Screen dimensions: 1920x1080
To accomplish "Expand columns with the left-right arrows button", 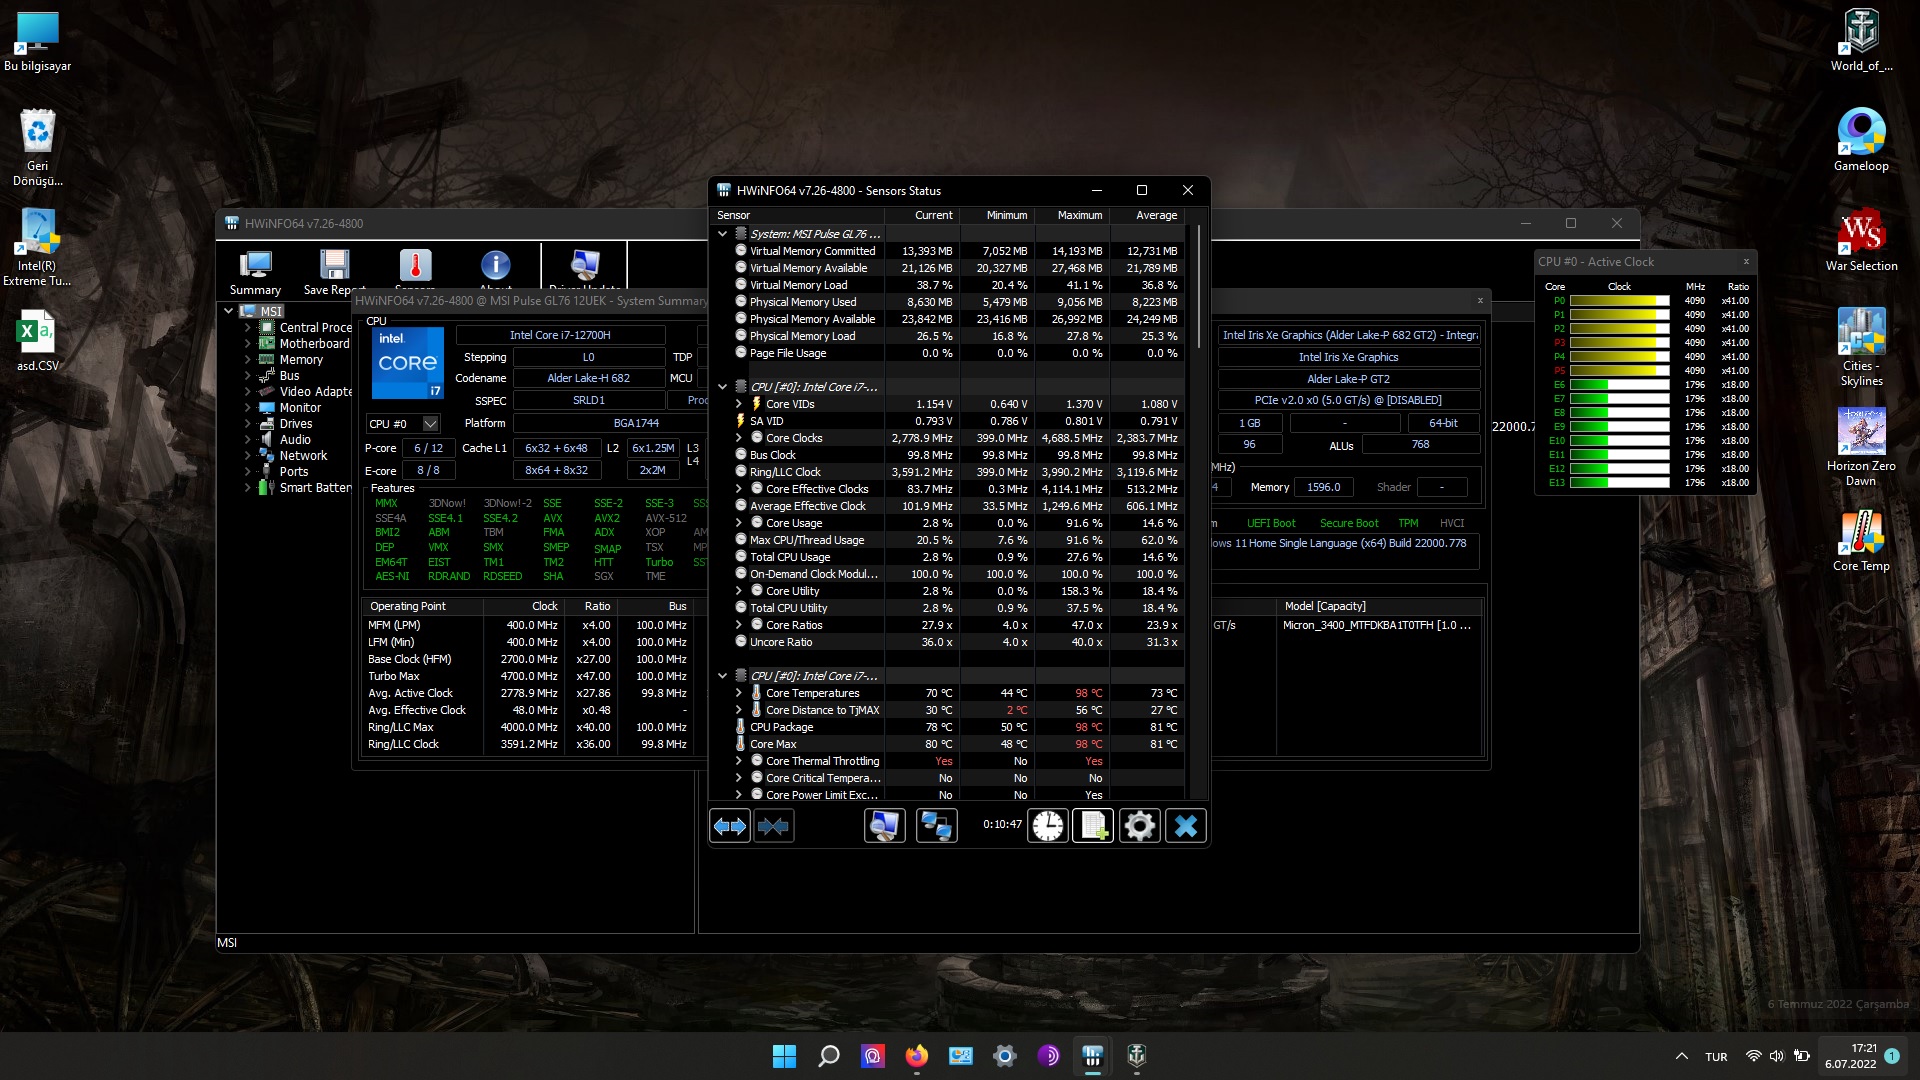I will (x=729, y=826).
